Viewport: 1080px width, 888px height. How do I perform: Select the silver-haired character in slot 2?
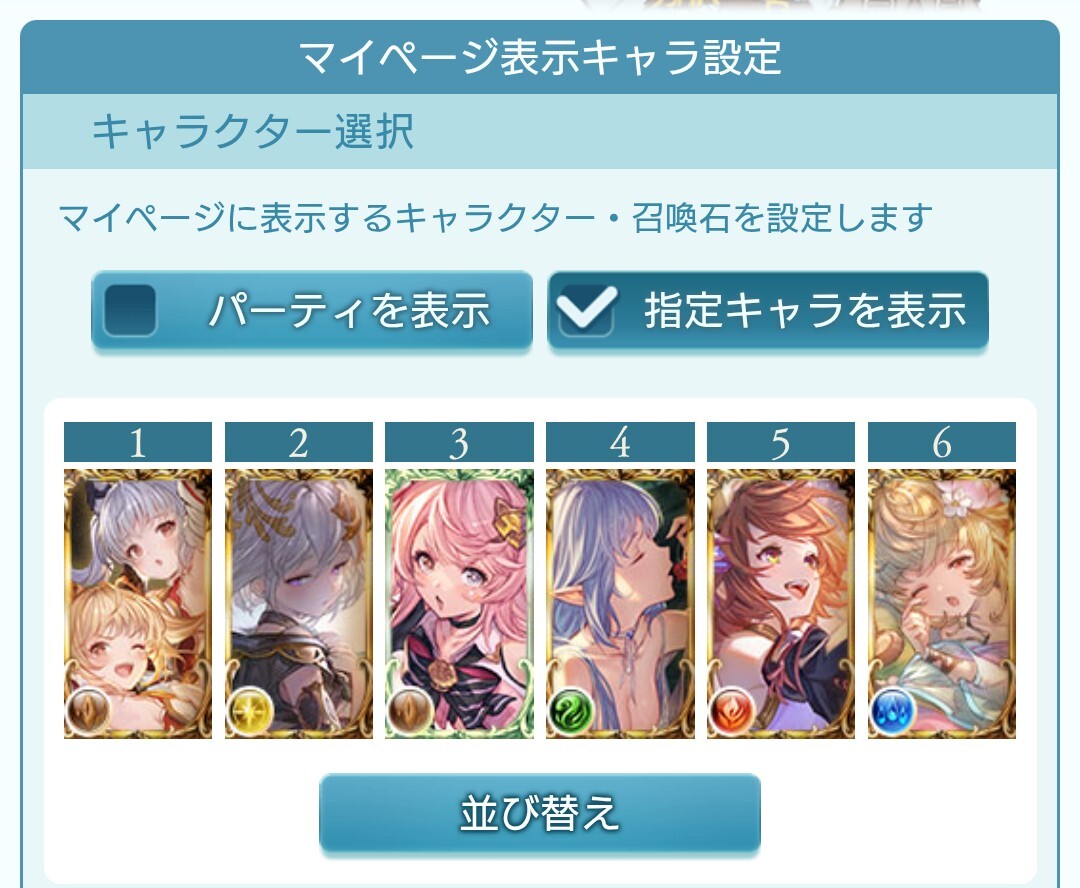point(299,603)
